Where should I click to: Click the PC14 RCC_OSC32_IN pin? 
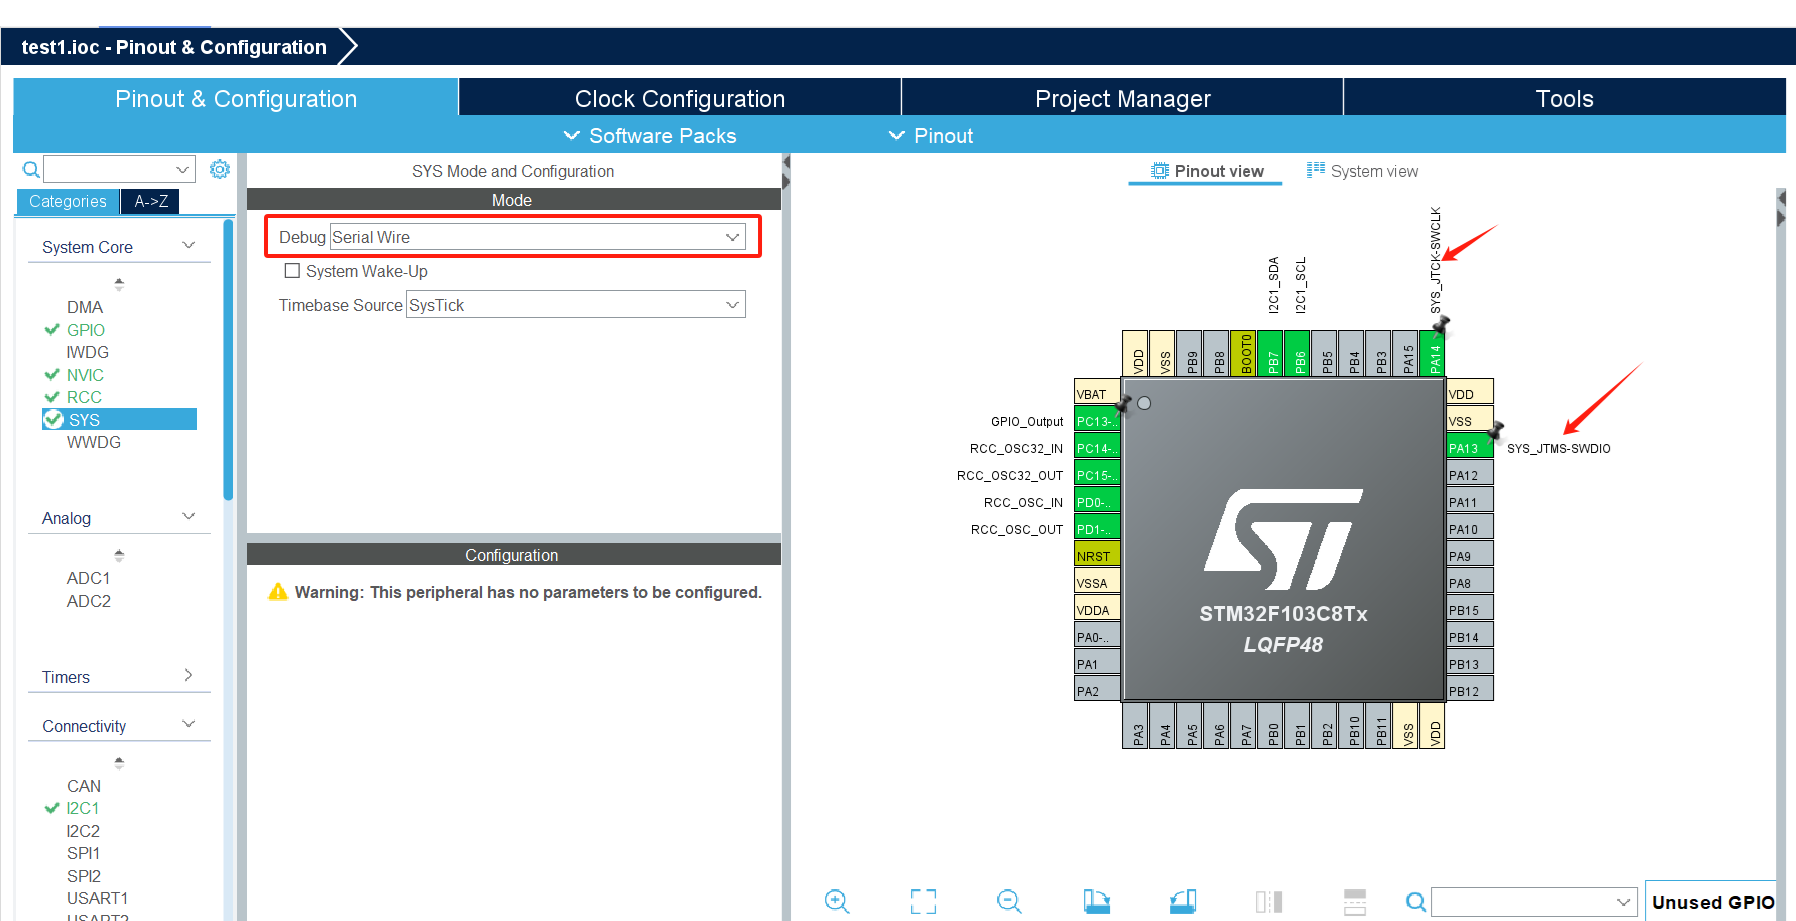1097,448
